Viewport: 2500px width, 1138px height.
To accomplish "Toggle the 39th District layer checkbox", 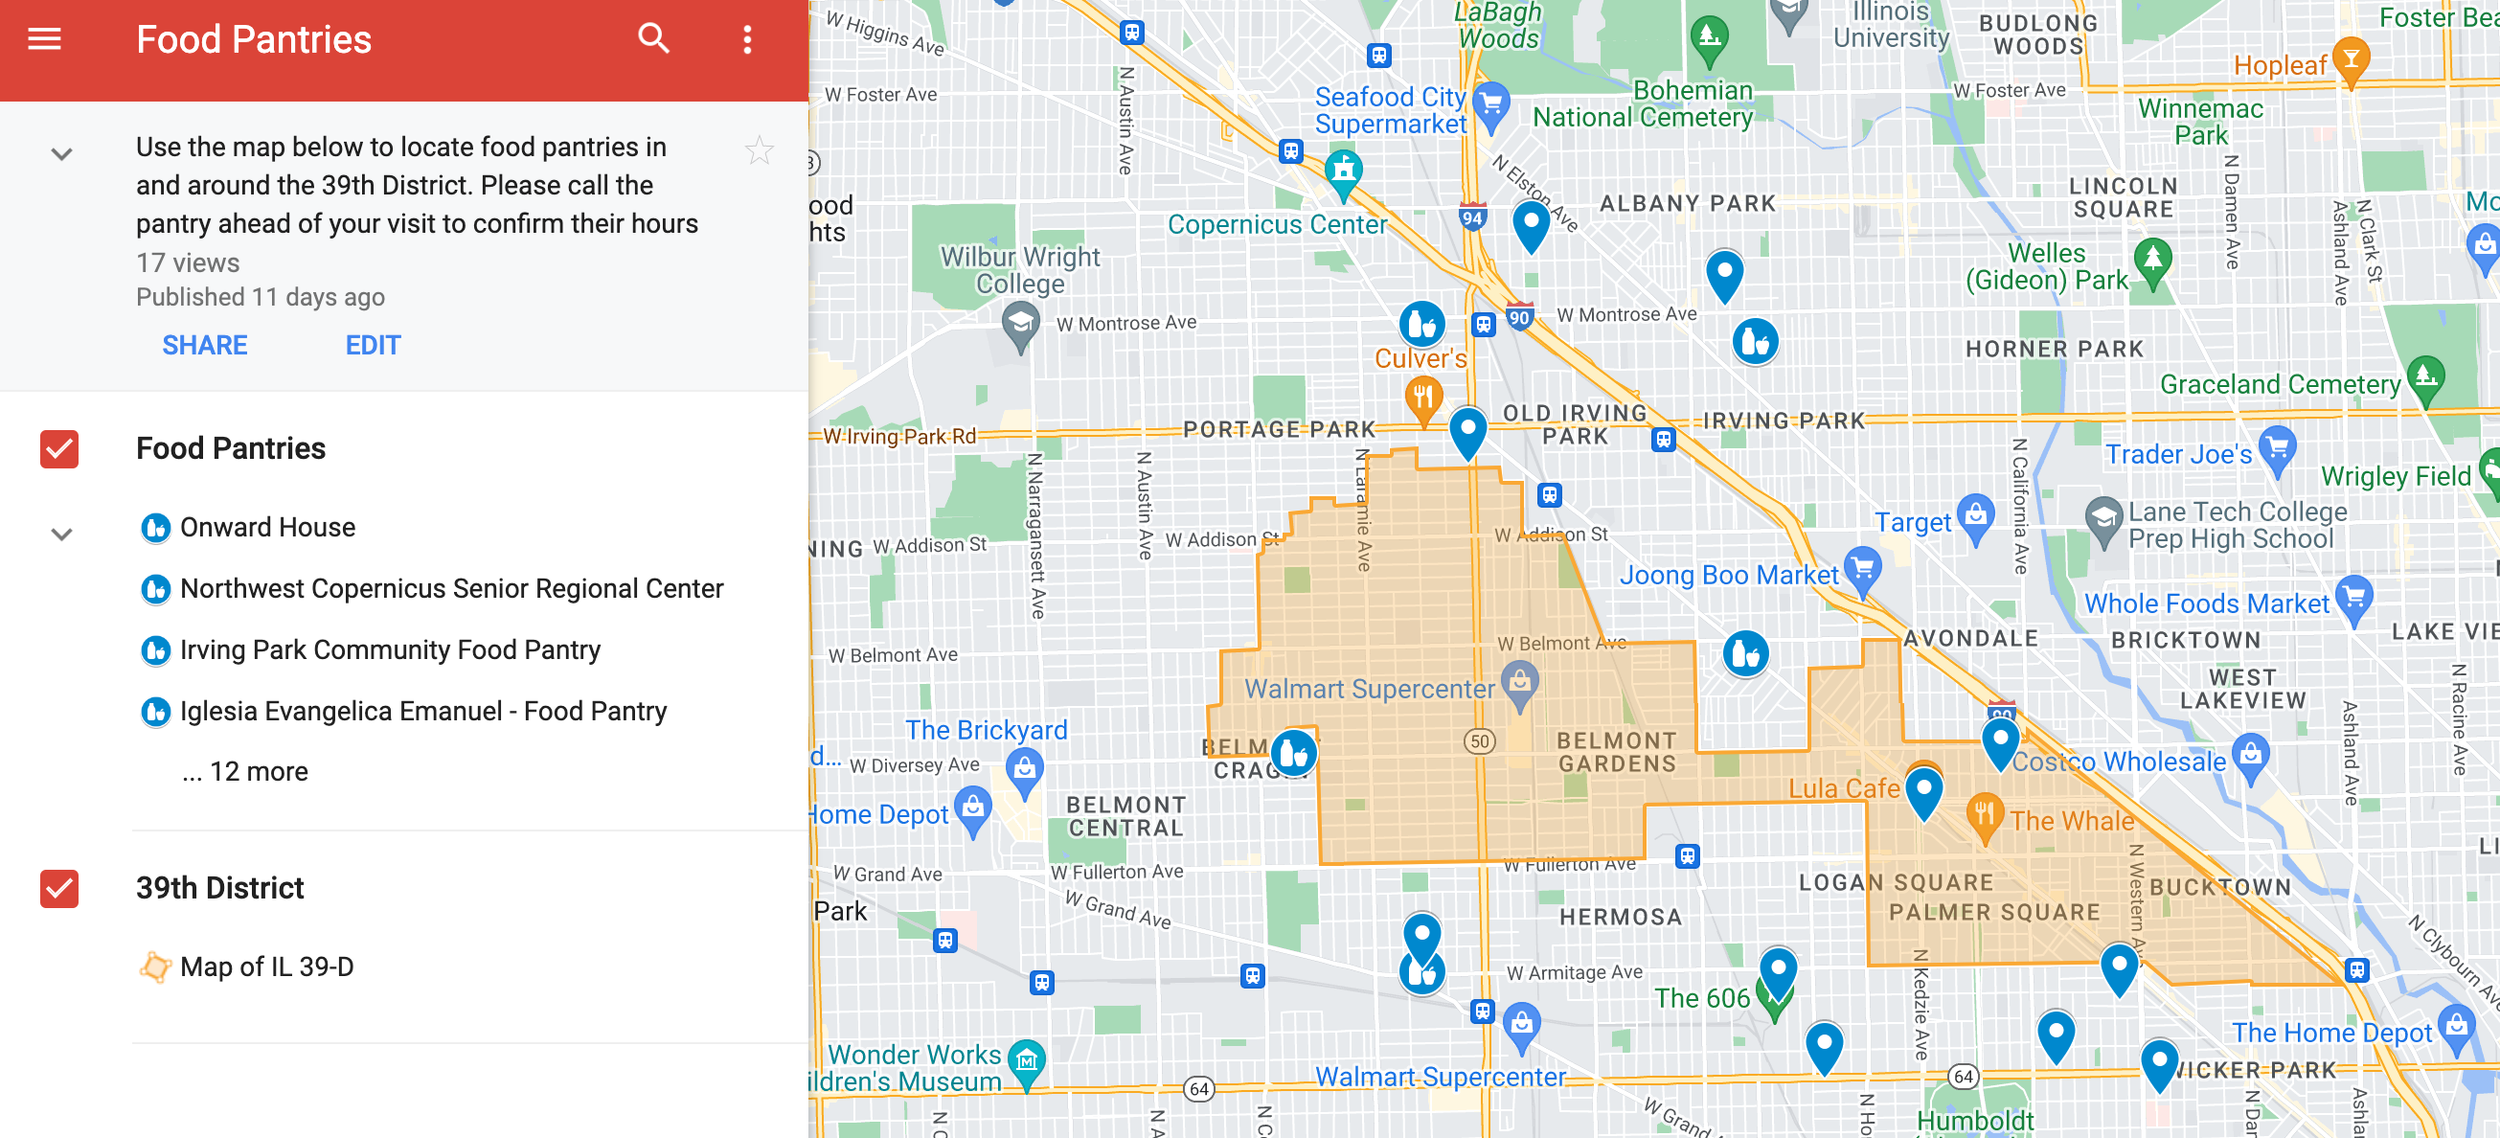I will 59,888.
